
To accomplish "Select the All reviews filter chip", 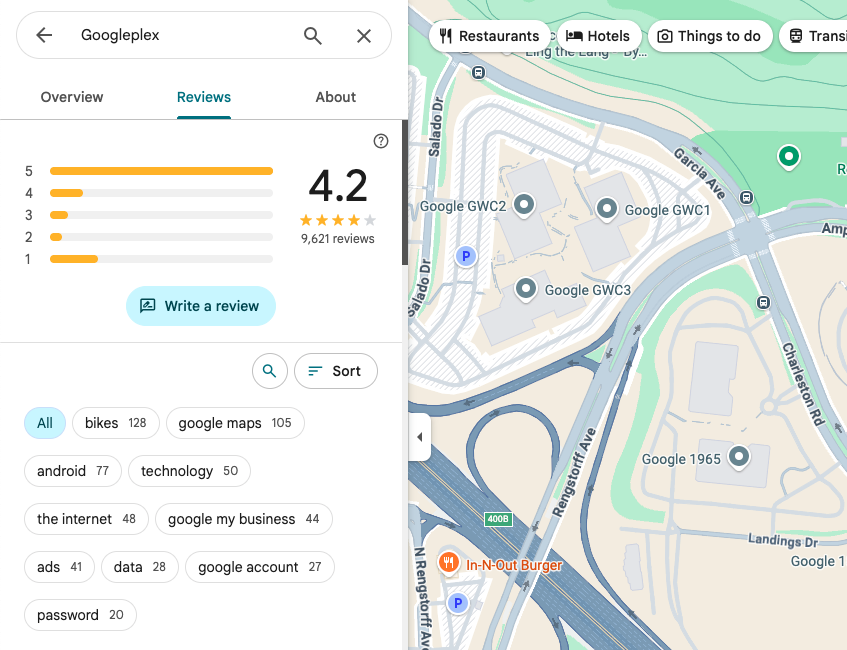I will click(x=45, y=423).
